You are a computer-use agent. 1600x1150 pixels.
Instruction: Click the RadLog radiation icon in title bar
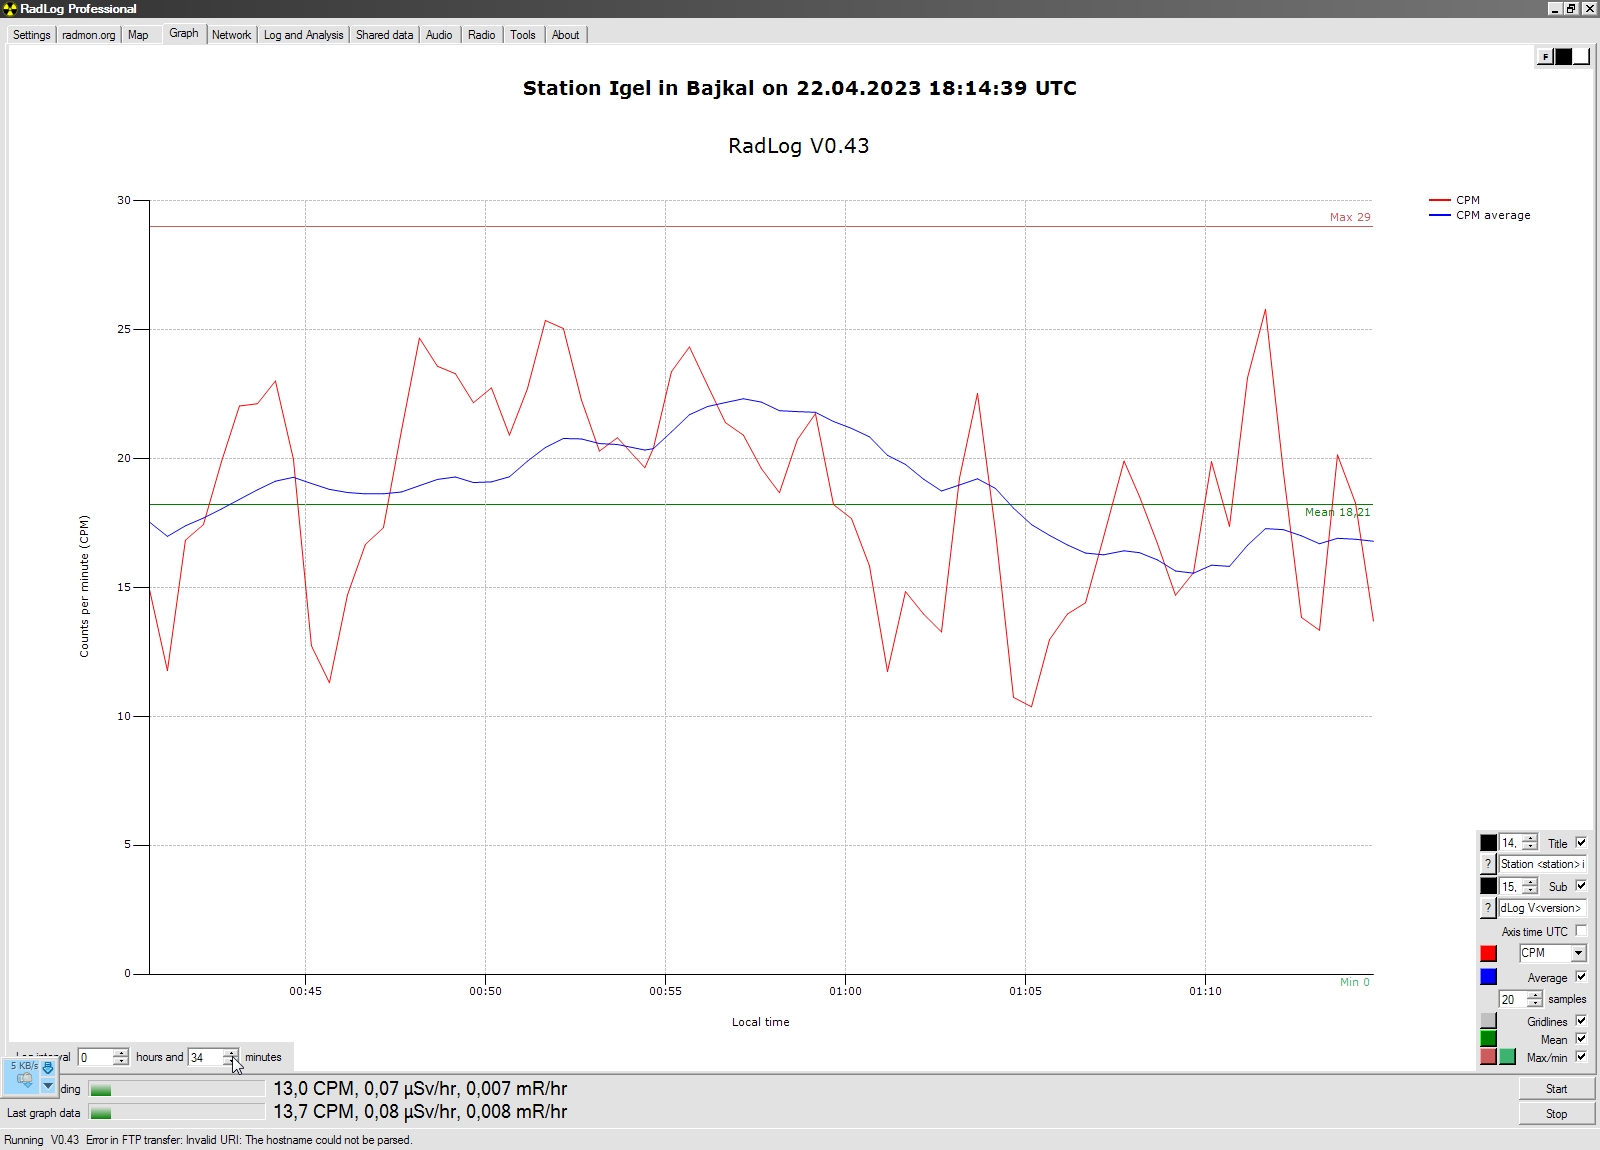click(10, 8)
